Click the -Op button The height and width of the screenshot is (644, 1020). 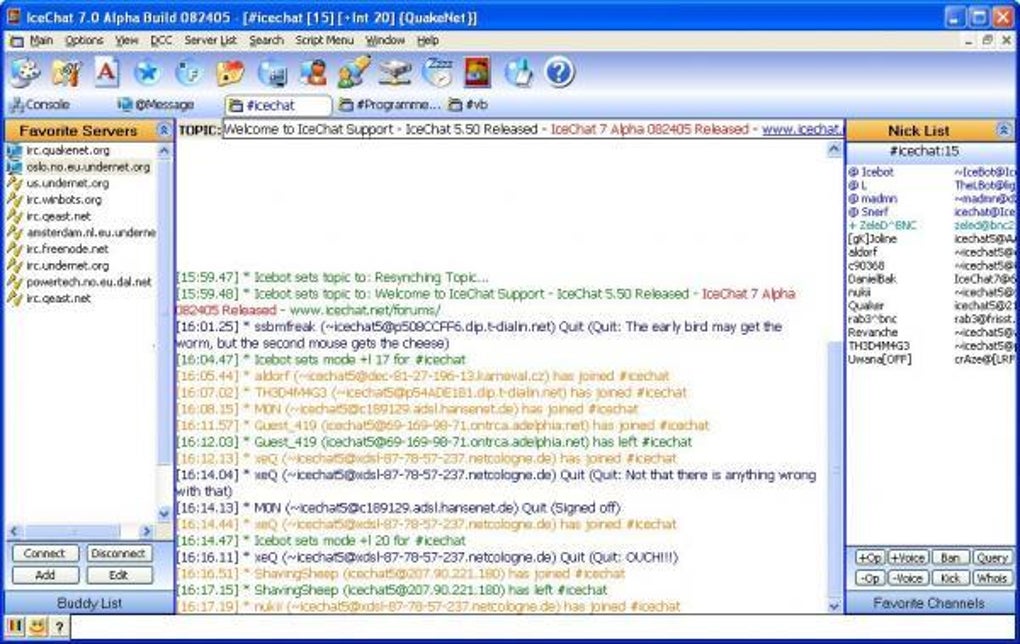pyautogui.click(x=869, y=578)
